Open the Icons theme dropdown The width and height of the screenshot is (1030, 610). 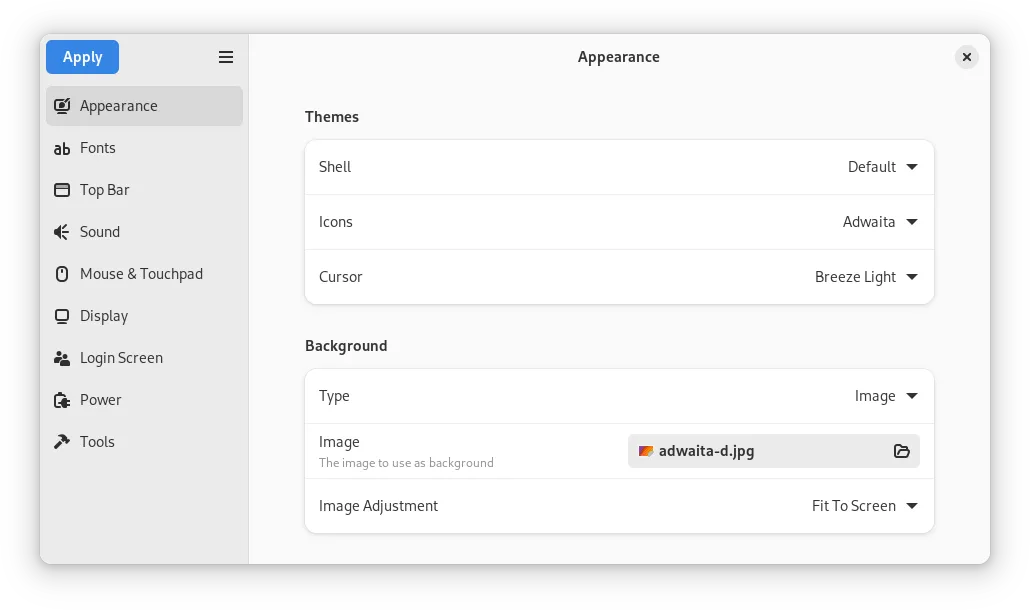coord(880,222)
